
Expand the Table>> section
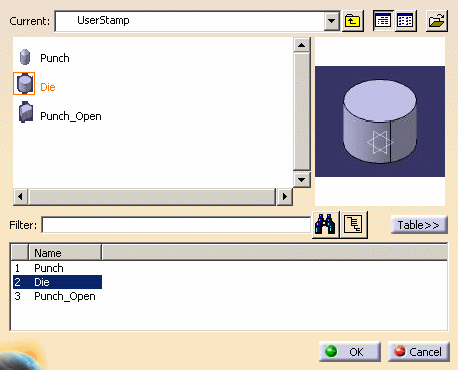click(419, 225)
